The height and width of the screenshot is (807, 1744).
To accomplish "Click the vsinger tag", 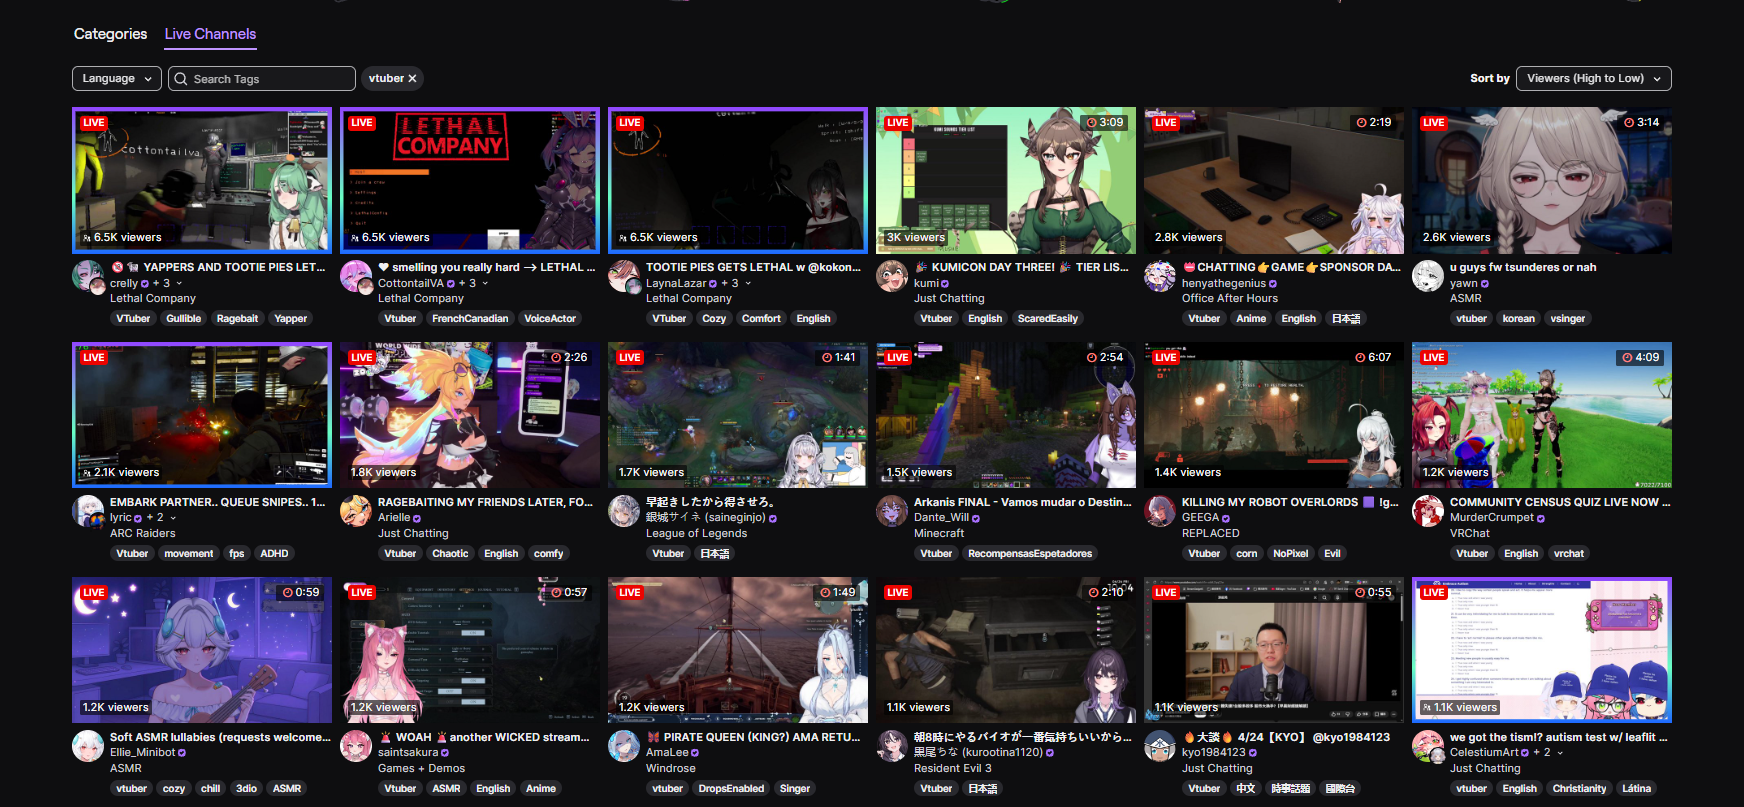I will pos(1567,318).
